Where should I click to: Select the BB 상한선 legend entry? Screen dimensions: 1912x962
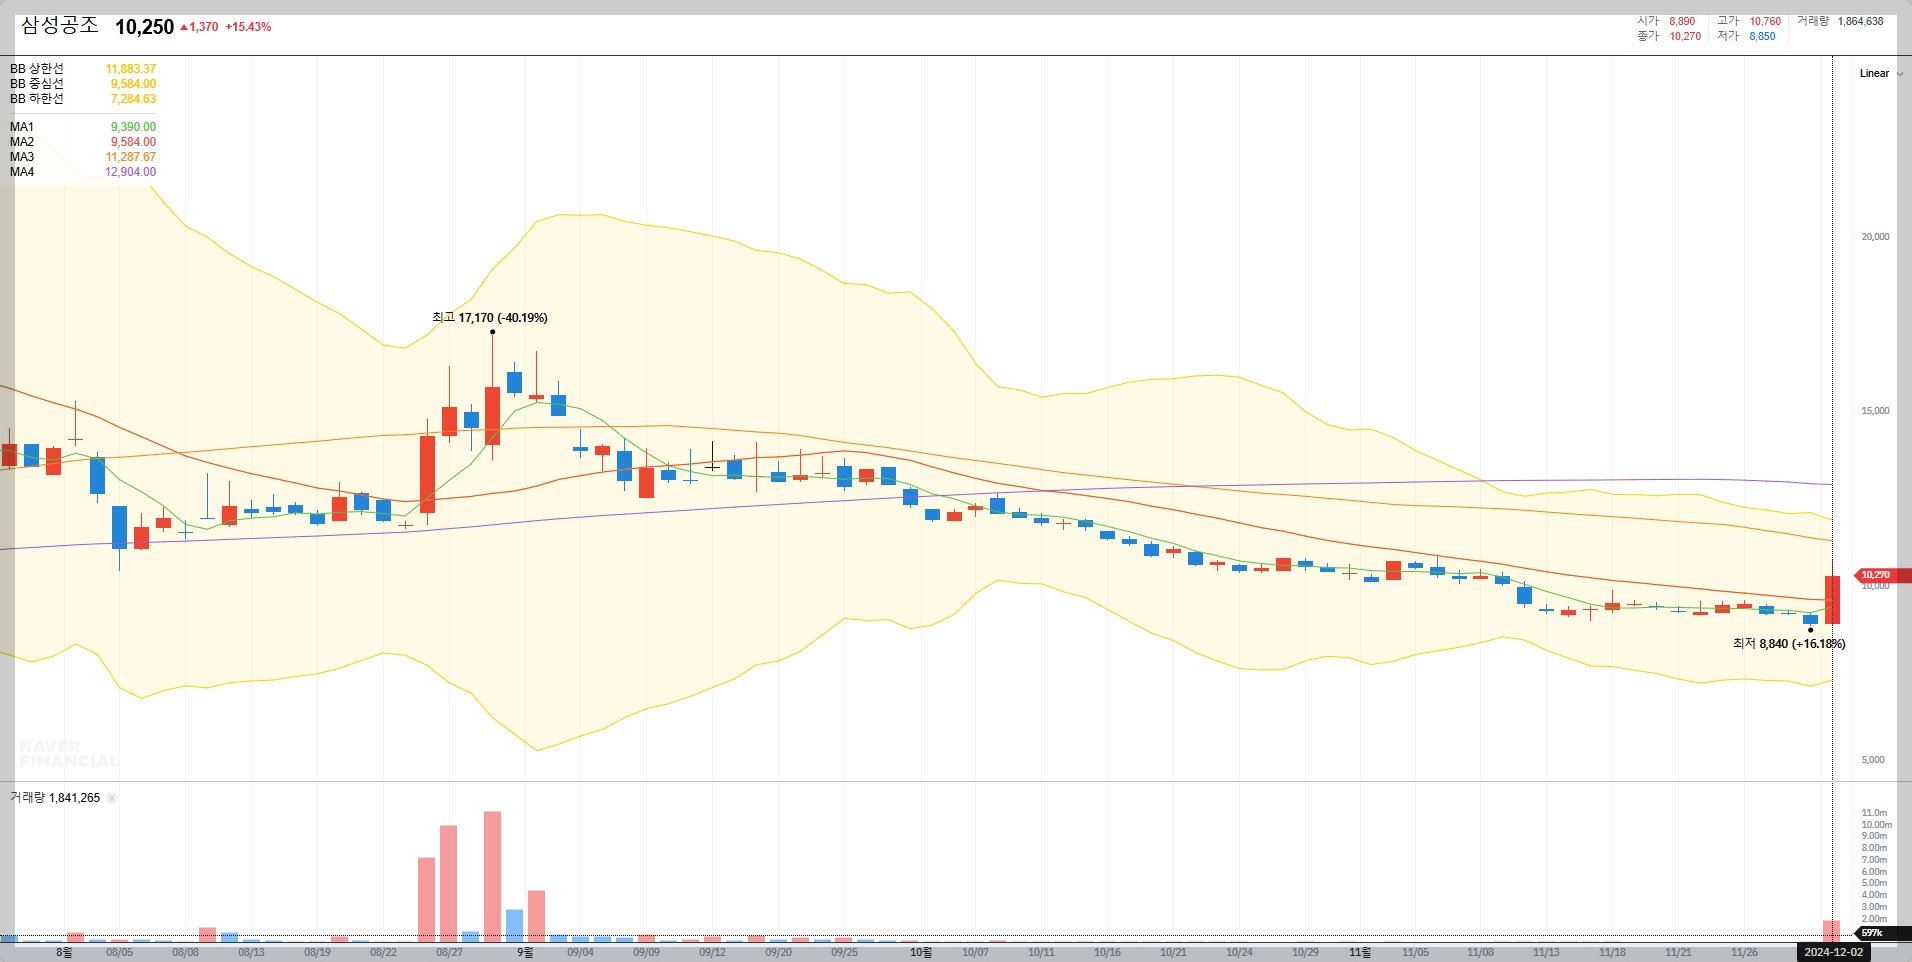coord(37,69)
